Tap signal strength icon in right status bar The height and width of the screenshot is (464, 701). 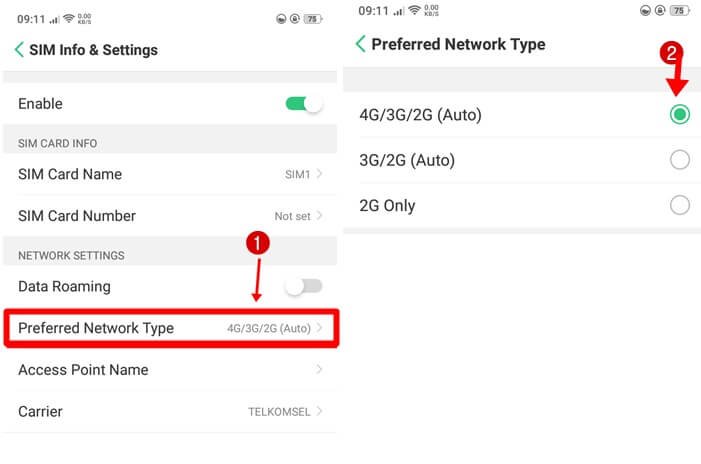coord(398,11)
